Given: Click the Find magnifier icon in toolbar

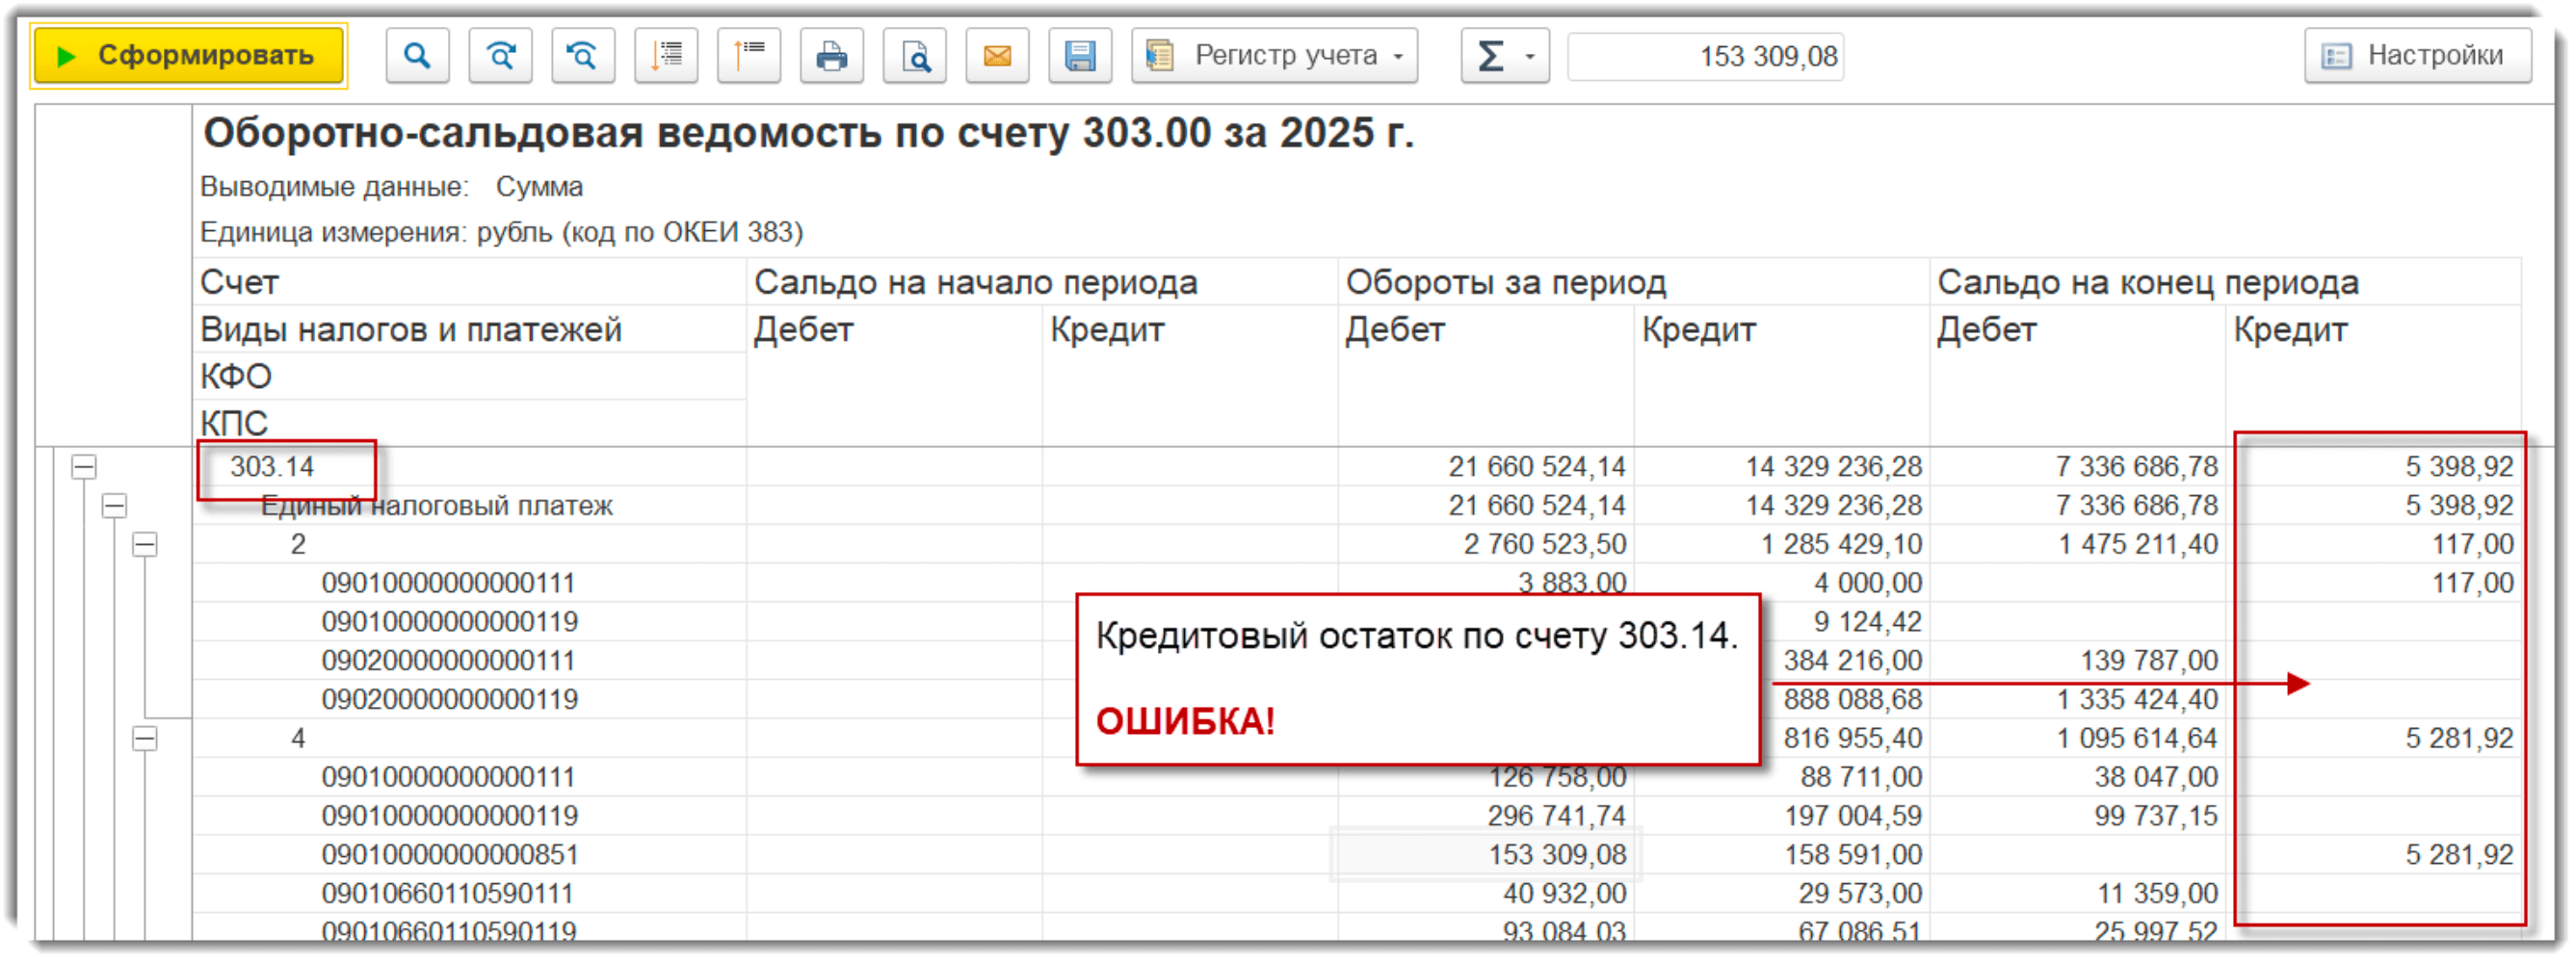Looking at the screenshot, I should pyautogui.click(x=417, y=56).
